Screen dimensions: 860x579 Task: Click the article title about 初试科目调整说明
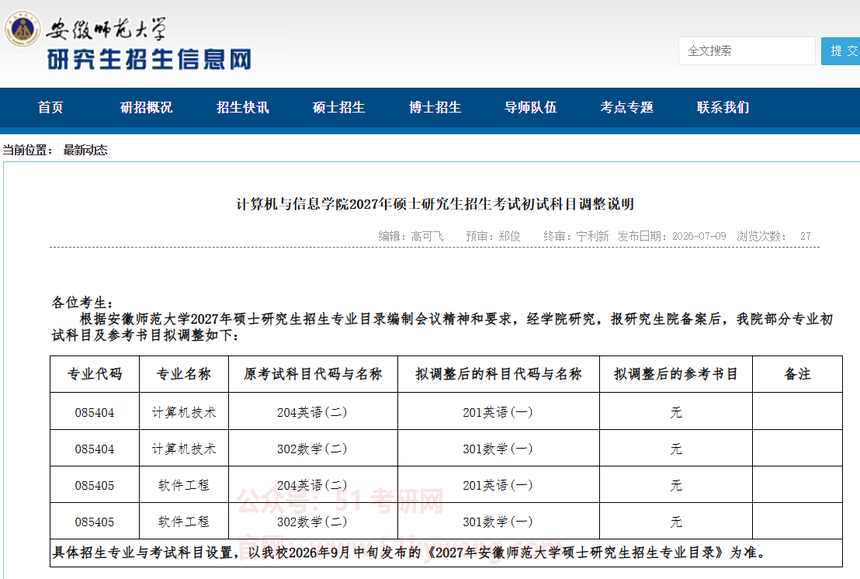pyautogui.click(x=435, y=204)
